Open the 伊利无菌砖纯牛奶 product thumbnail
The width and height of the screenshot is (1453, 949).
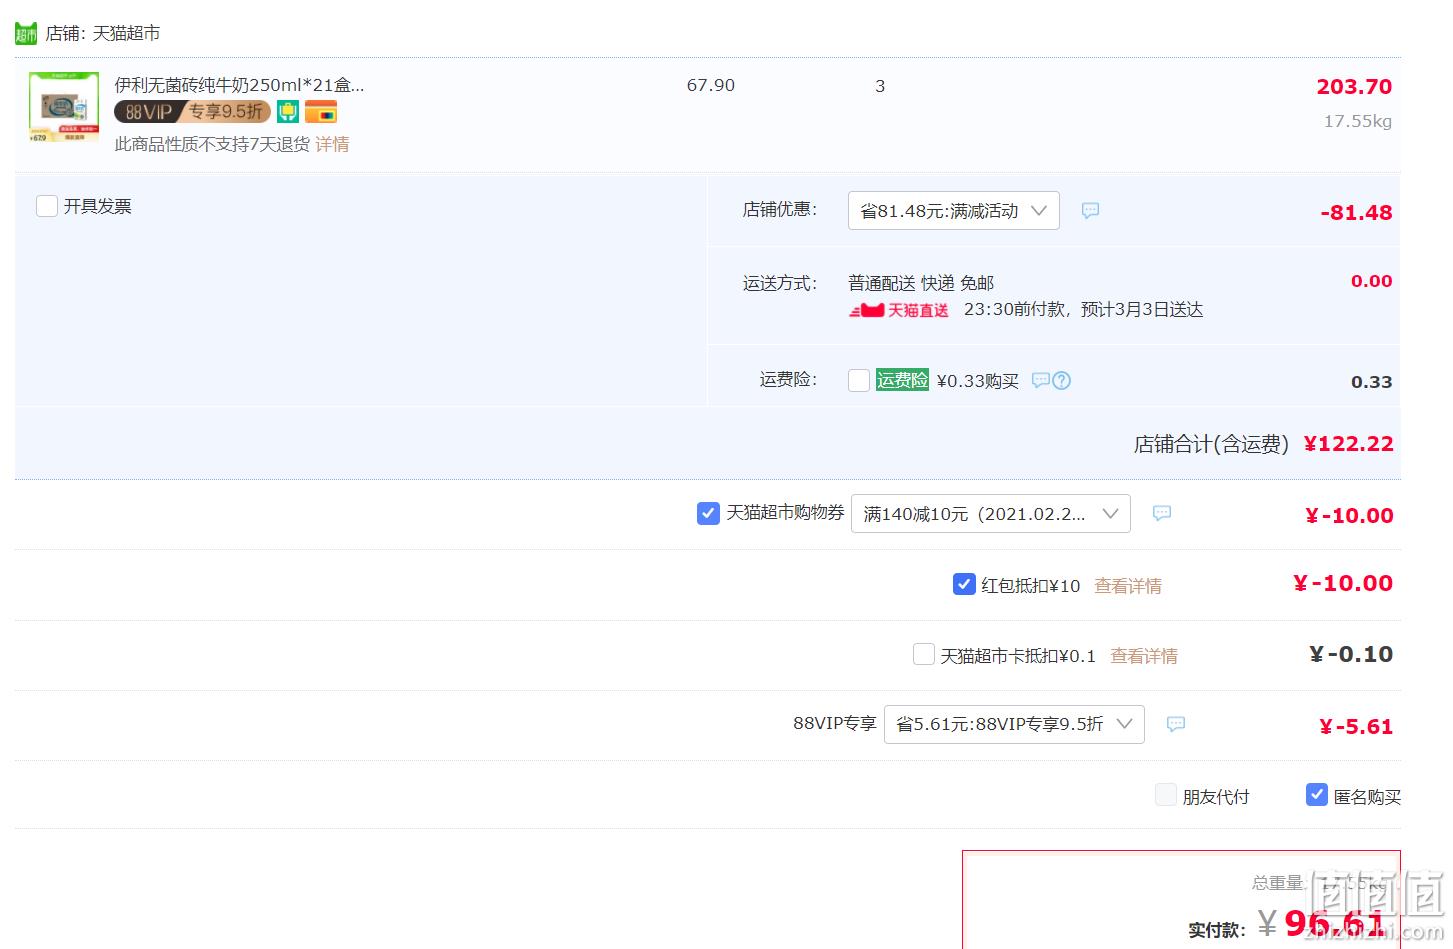(64, 106)
